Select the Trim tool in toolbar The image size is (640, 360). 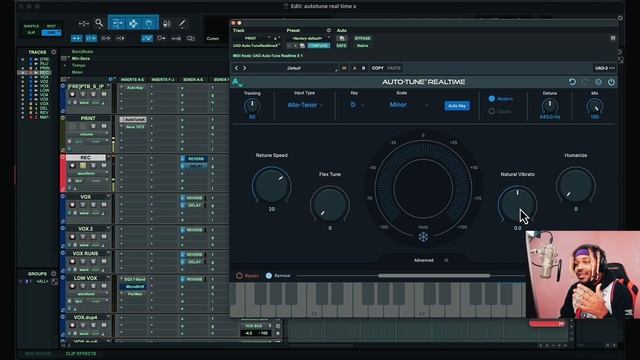pos(117,23)
